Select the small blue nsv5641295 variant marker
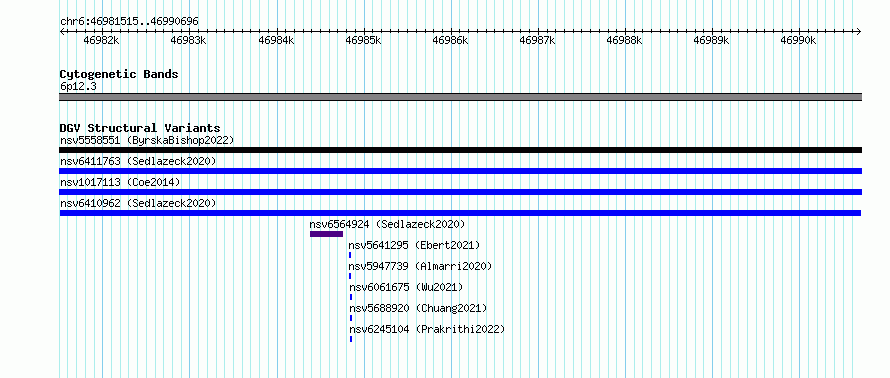Screen dimensions: 890x378 [350, 255]
